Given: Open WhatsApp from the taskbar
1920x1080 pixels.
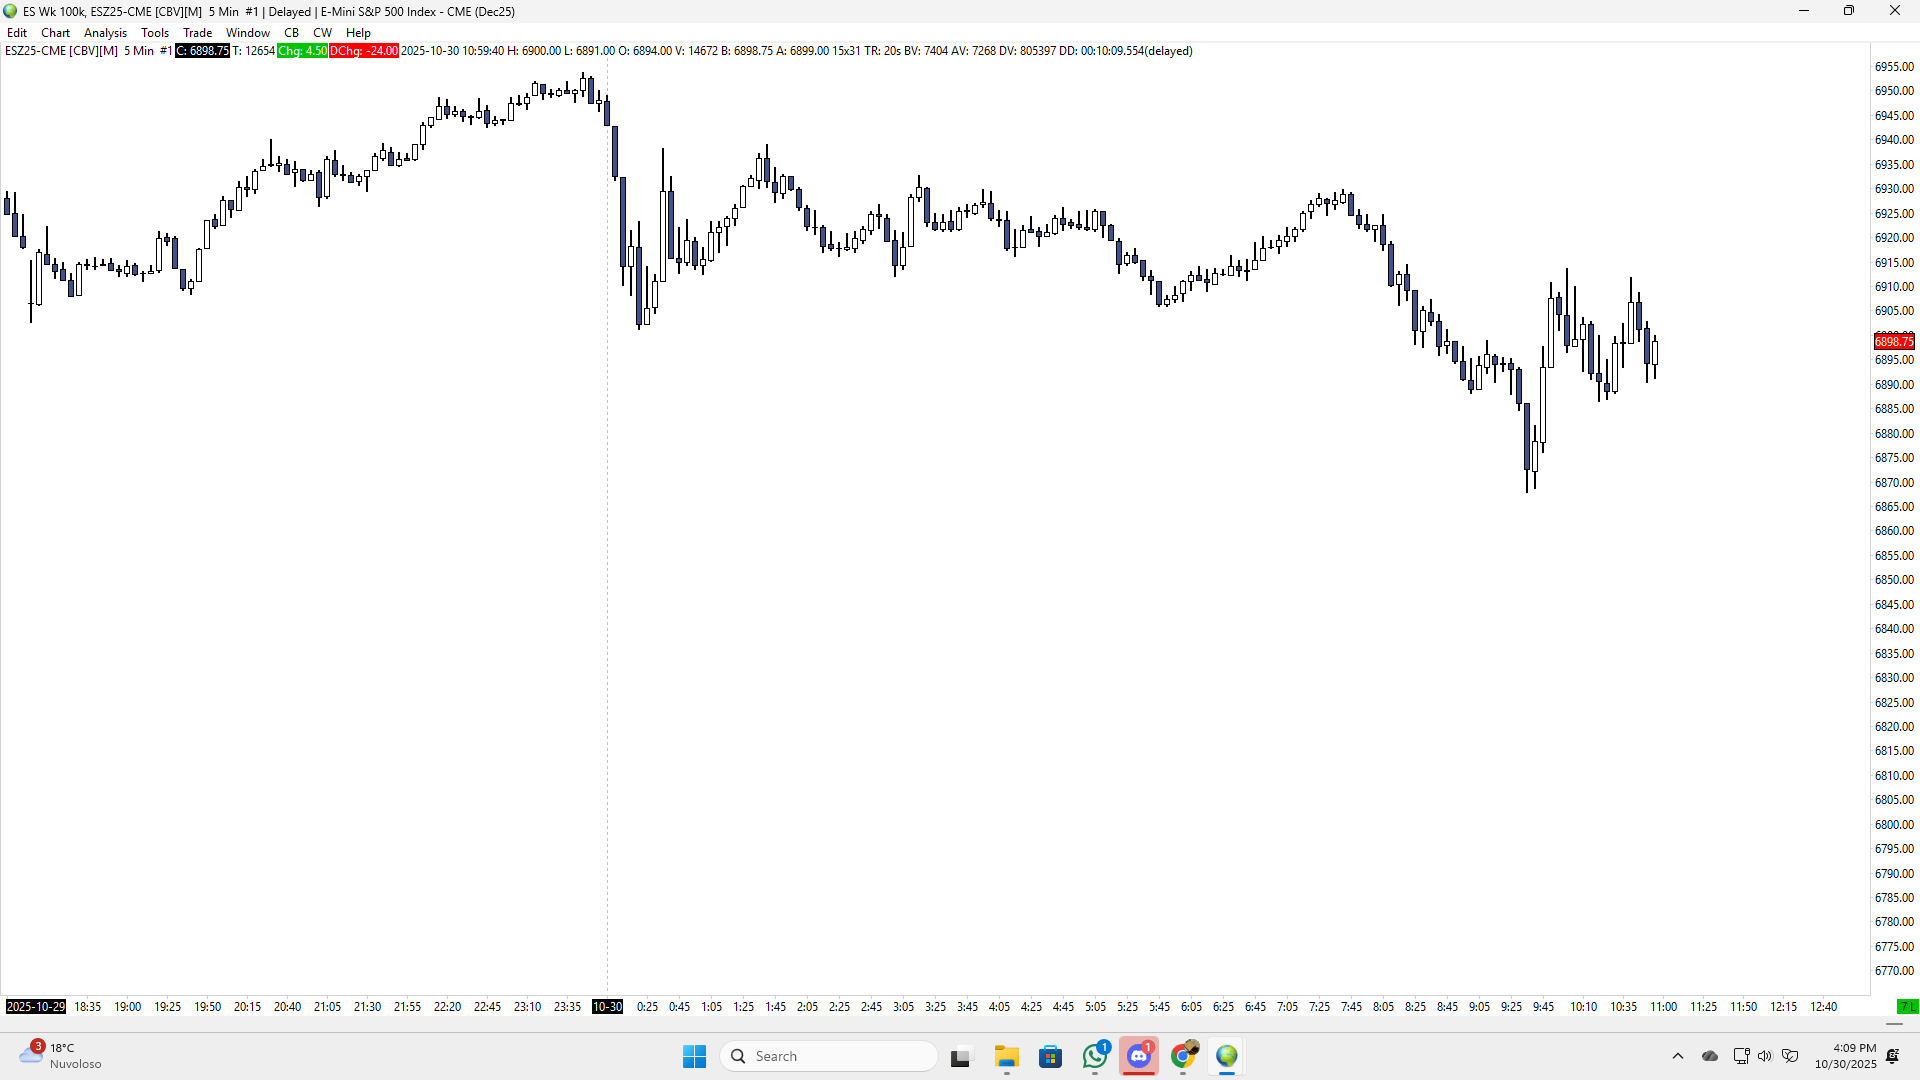Looking at the screenshot, I should point(1095,1056).
